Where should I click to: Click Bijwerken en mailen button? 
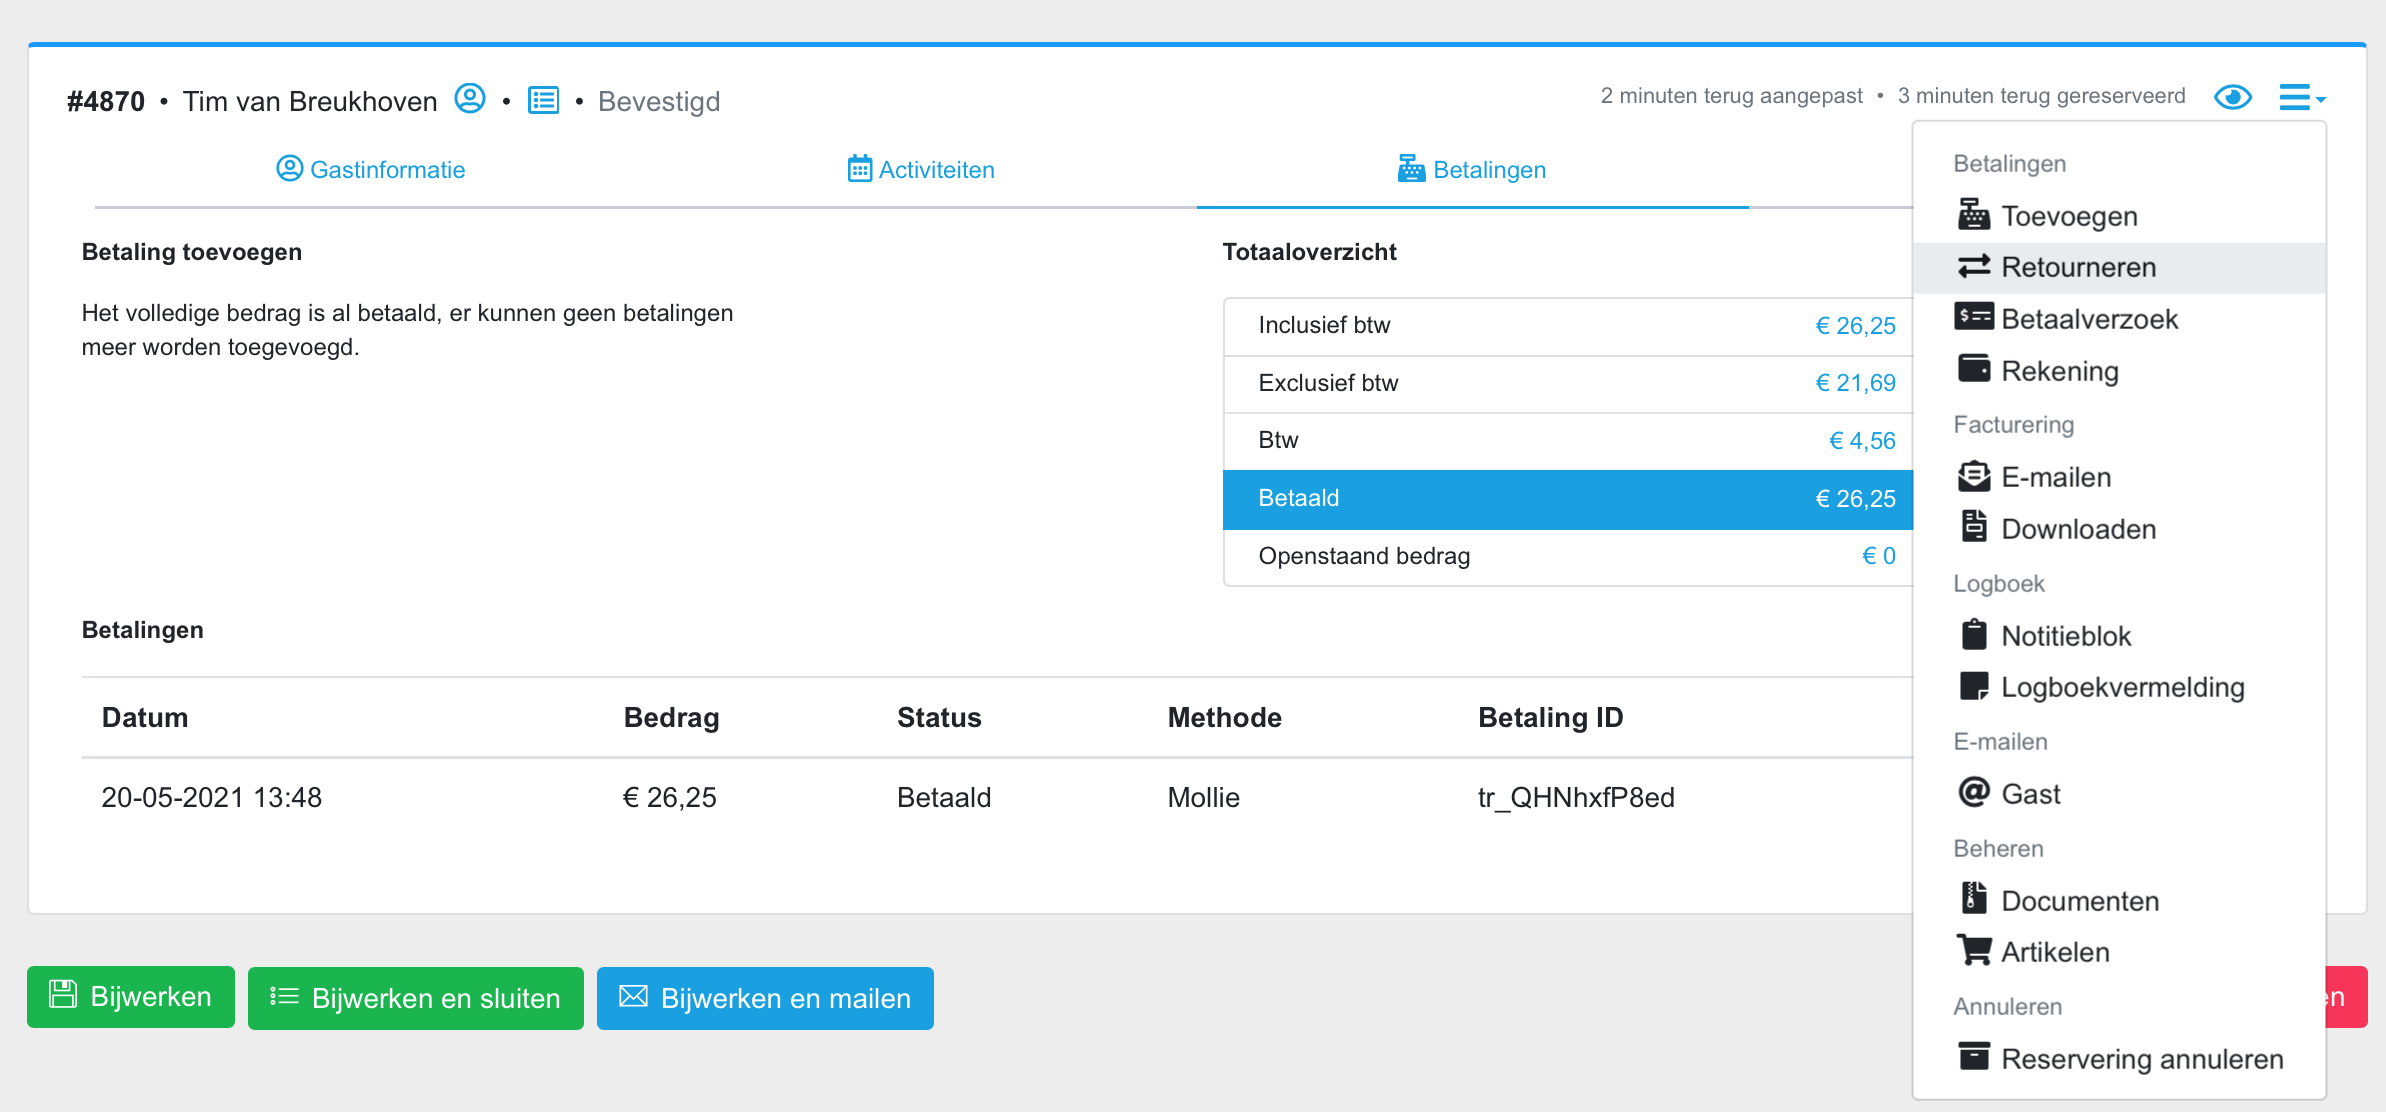(x=765, y=998)
